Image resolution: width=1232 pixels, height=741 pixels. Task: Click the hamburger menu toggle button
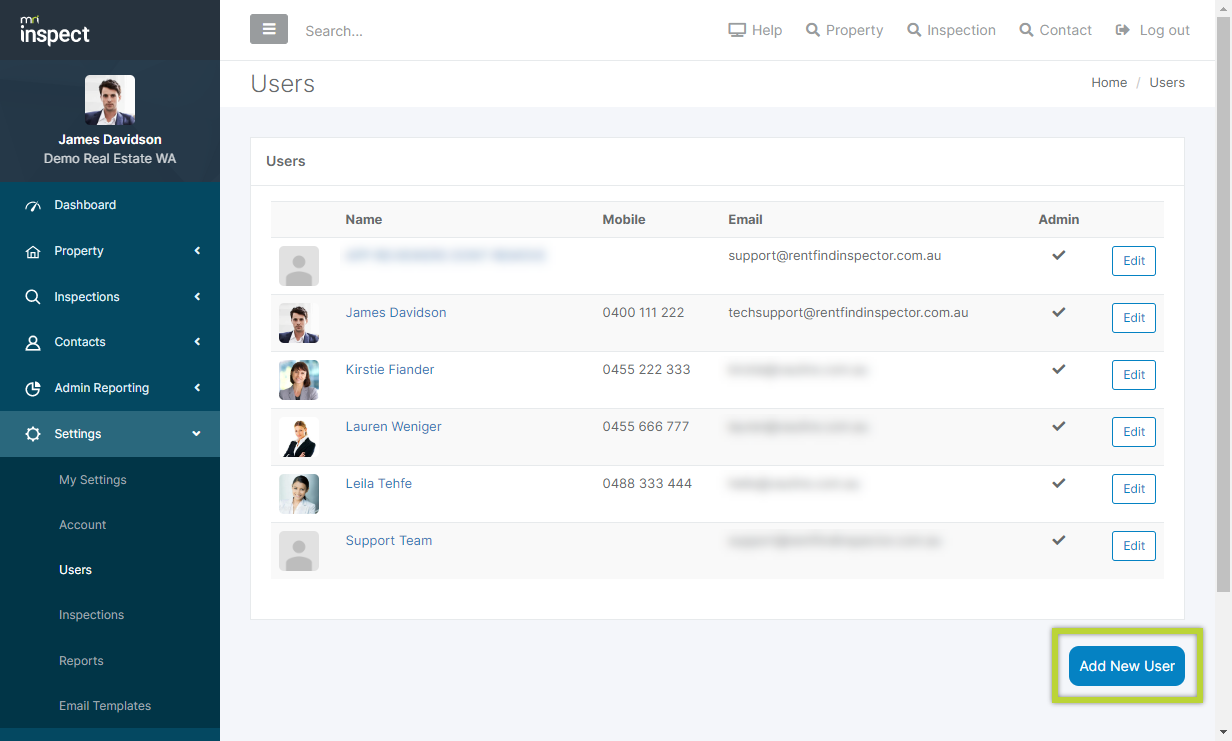[269, 29]
